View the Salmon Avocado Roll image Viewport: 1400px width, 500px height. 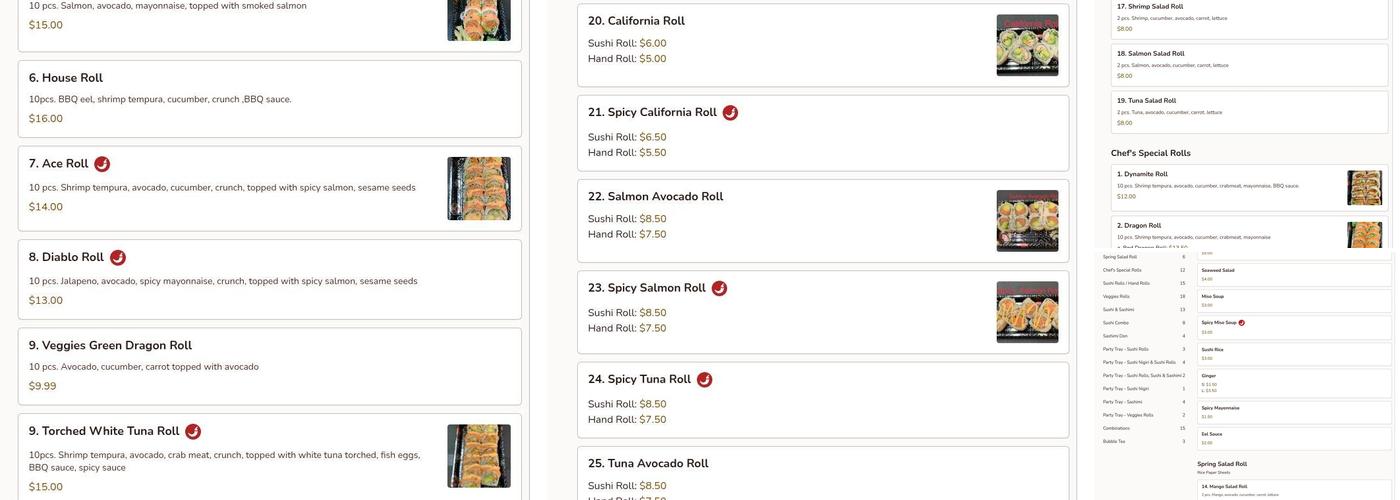(x=1027, y=221)
